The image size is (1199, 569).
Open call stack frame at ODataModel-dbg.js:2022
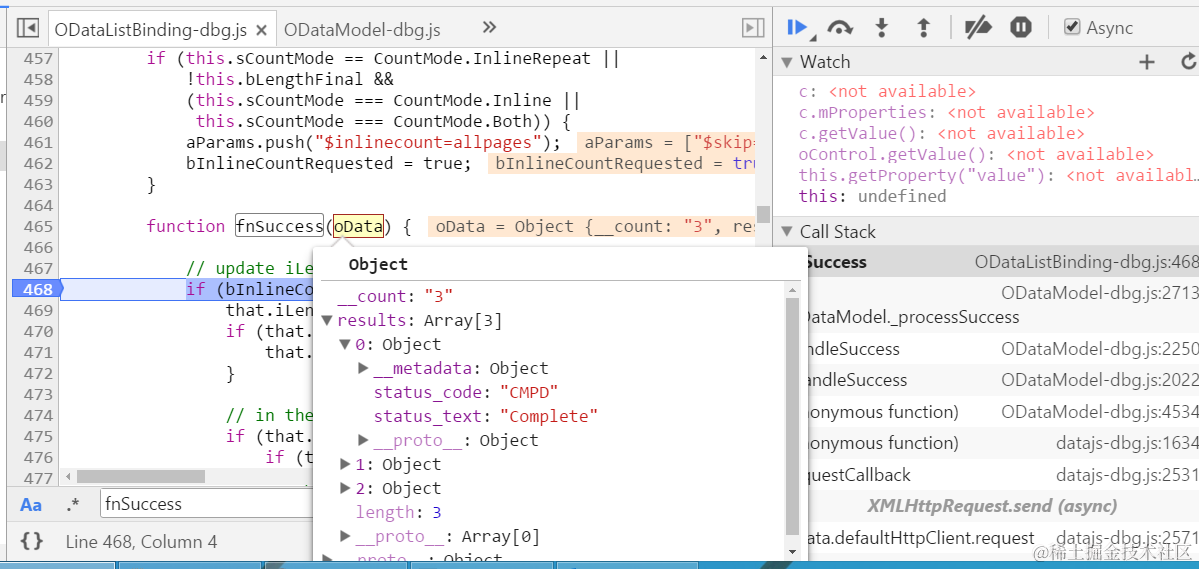point(1002,380)
